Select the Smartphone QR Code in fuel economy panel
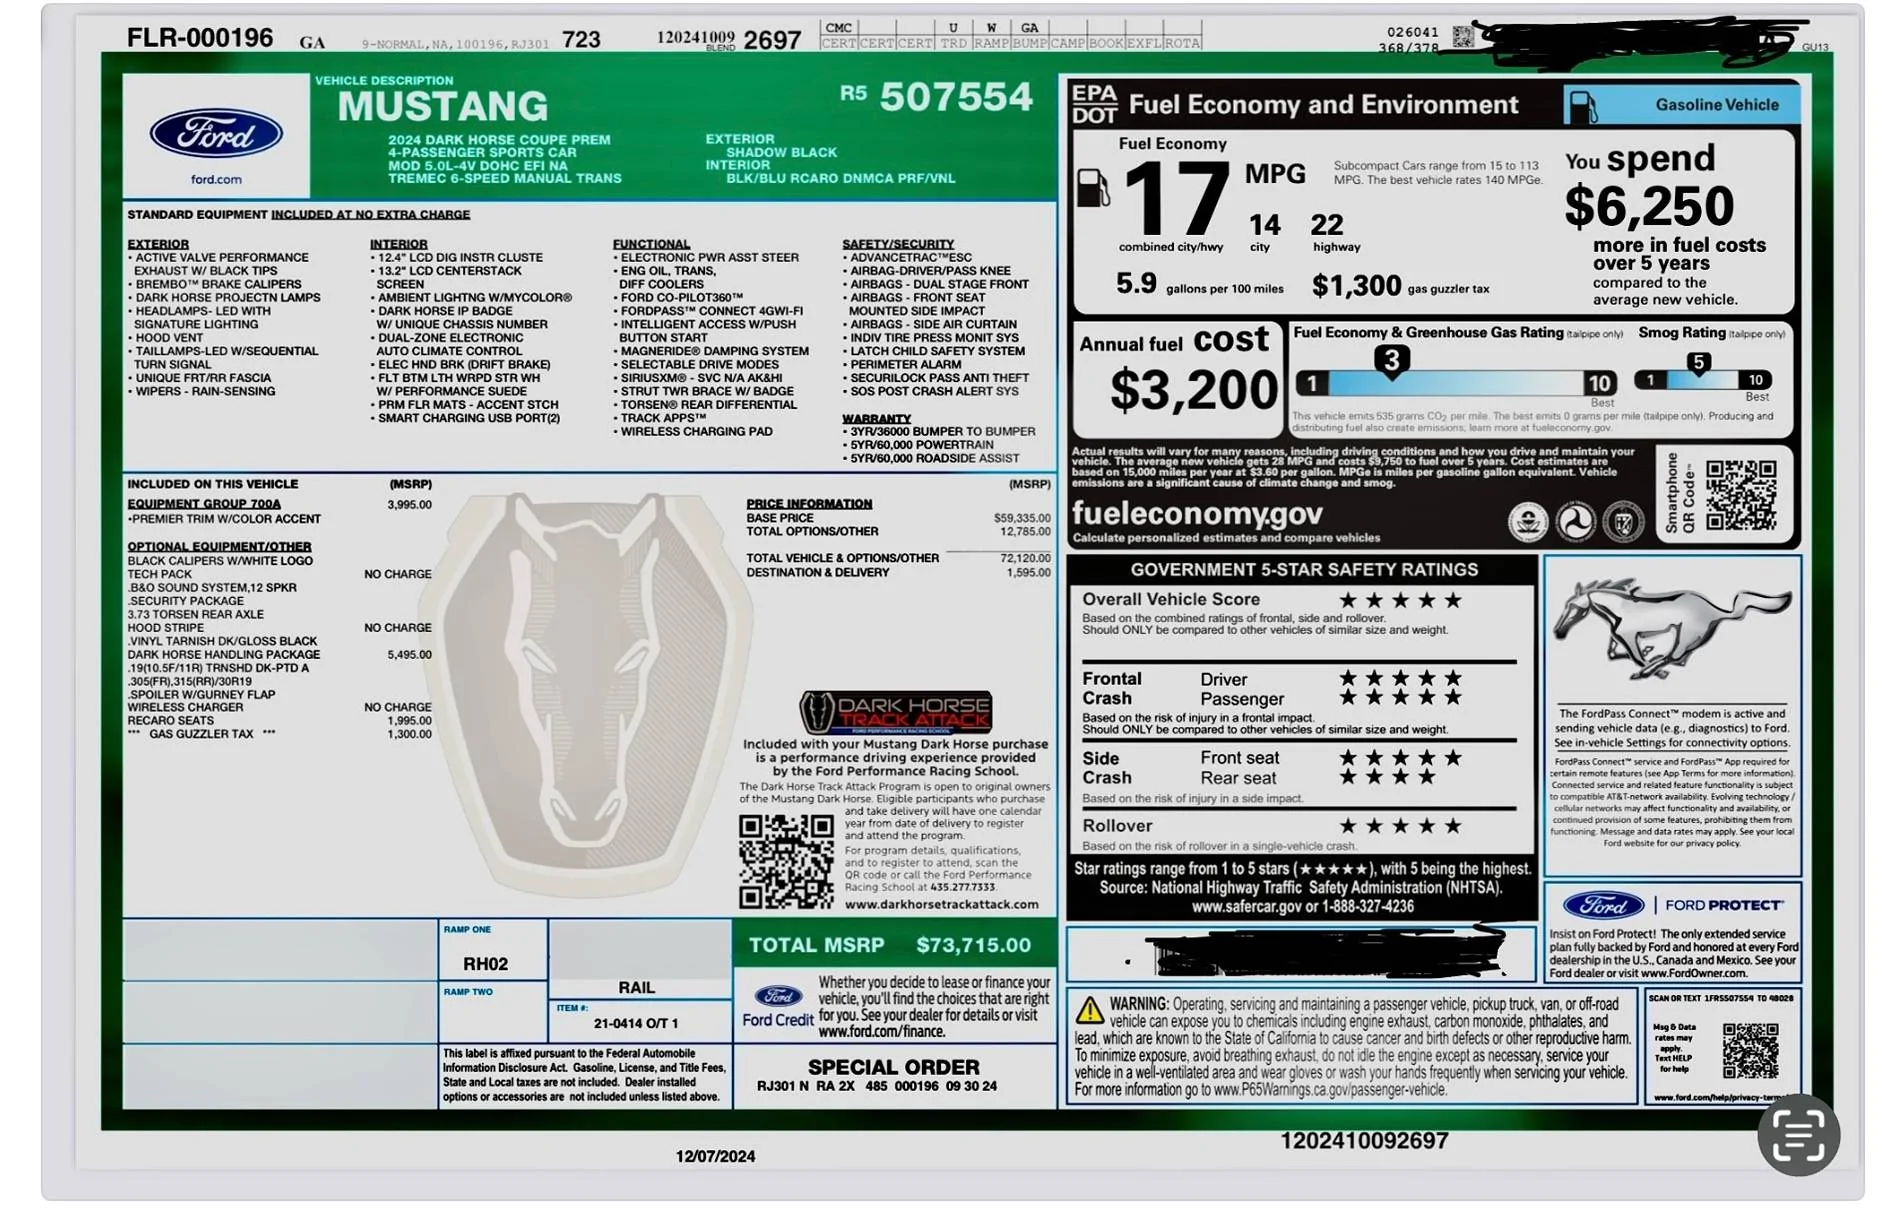 click(1741, 495)
